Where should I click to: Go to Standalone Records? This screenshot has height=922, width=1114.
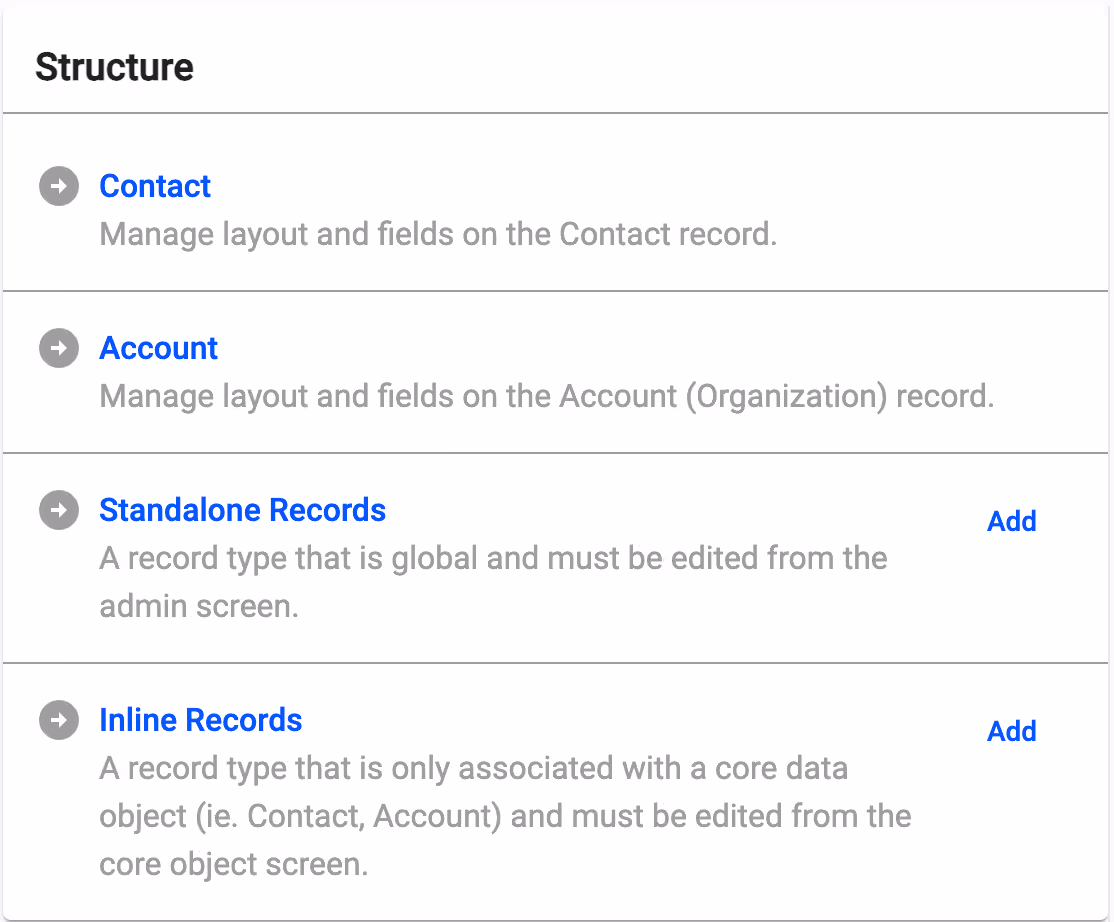242,510
